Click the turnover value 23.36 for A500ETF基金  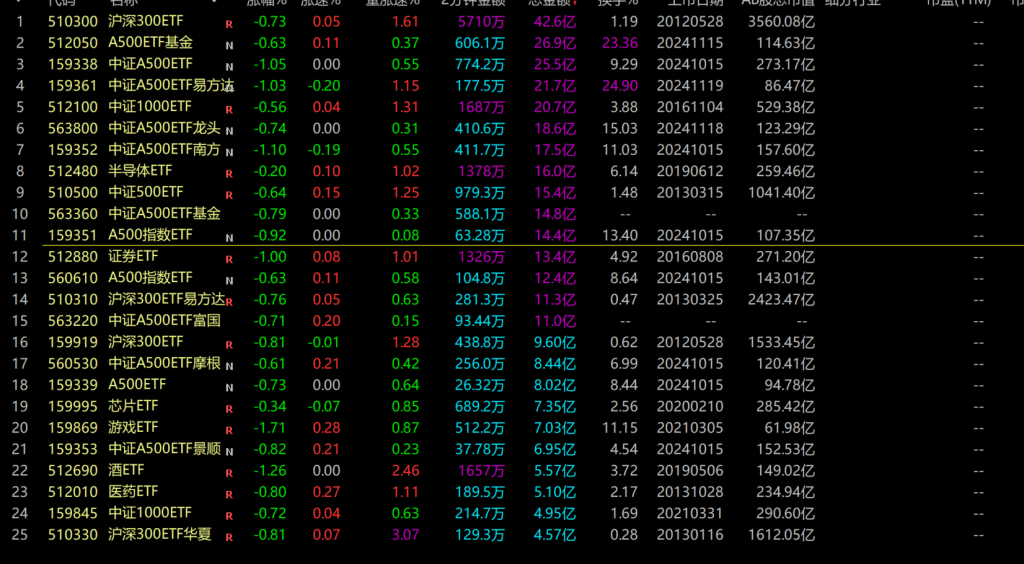(619, 43)
